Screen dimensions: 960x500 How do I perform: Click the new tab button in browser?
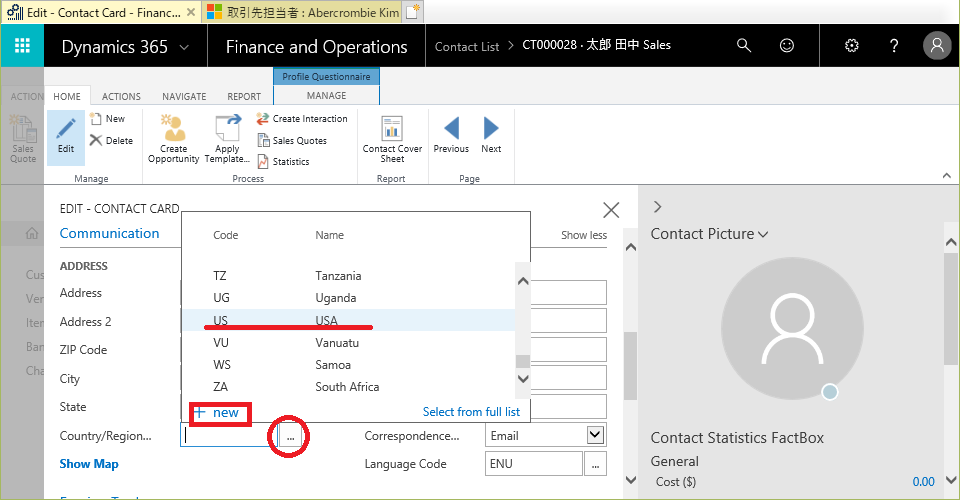coord(413,12)
